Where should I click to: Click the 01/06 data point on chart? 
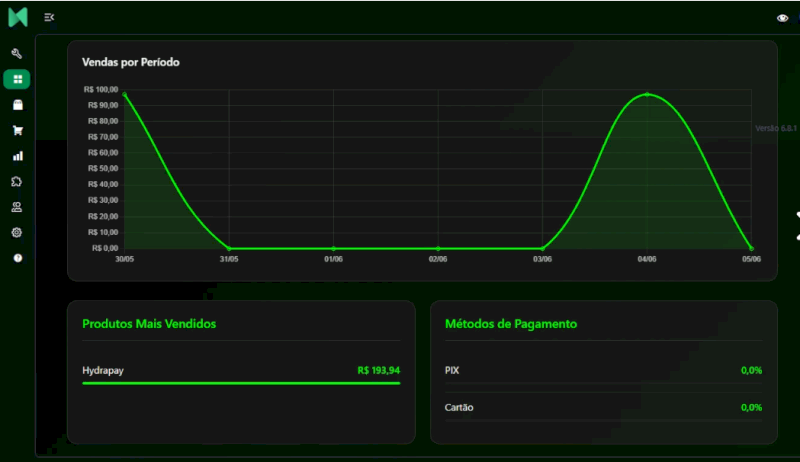(334, 248)
